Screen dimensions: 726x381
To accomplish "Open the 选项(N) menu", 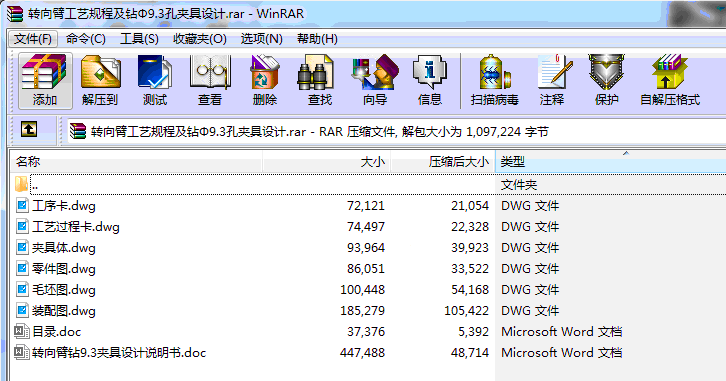I will (x=262, y=38).
